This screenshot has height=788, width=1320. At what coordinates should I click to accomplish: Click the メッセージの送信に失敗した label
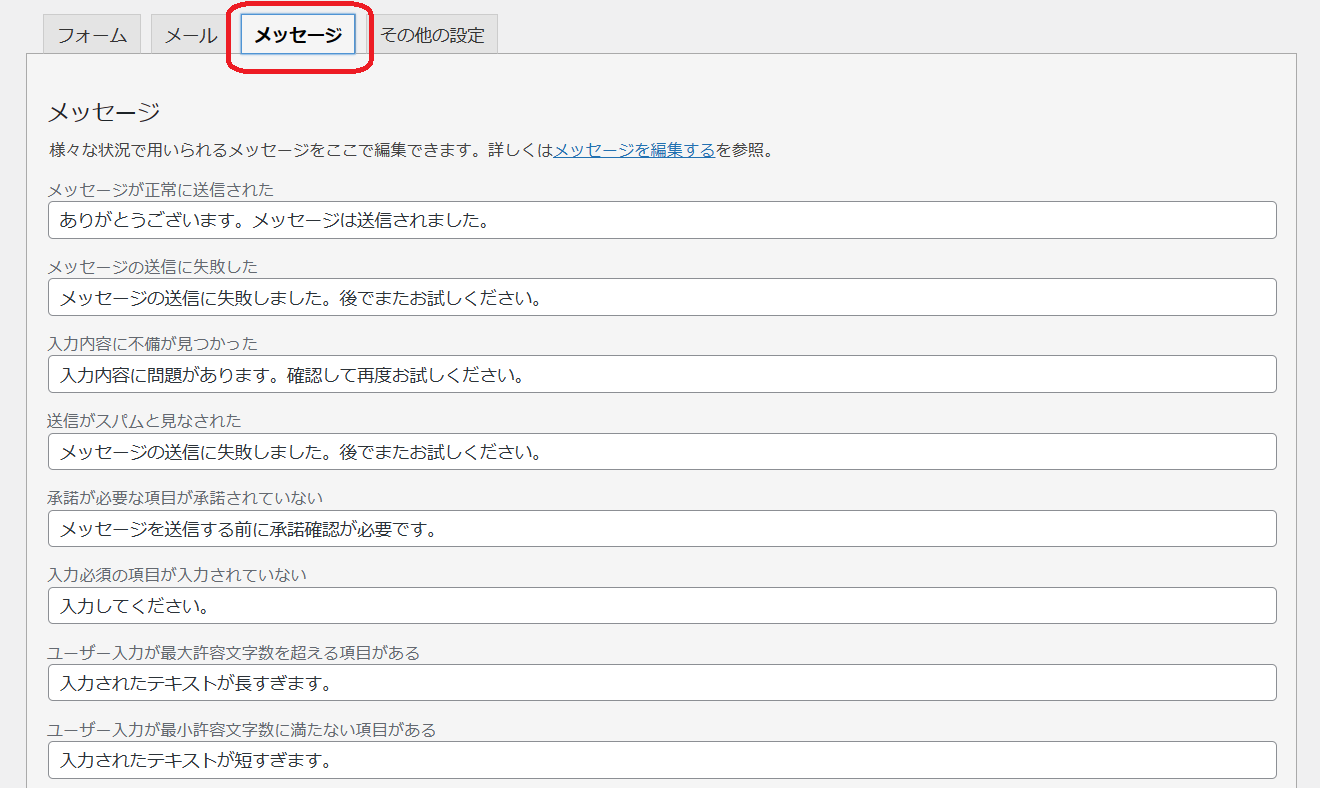coord(153,266)
